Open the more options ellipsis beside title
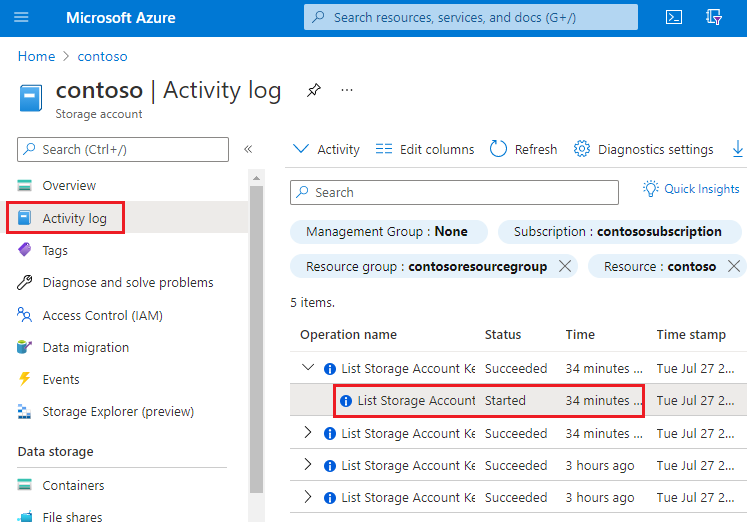Viewport: 747px width, 522px height. 347,90
